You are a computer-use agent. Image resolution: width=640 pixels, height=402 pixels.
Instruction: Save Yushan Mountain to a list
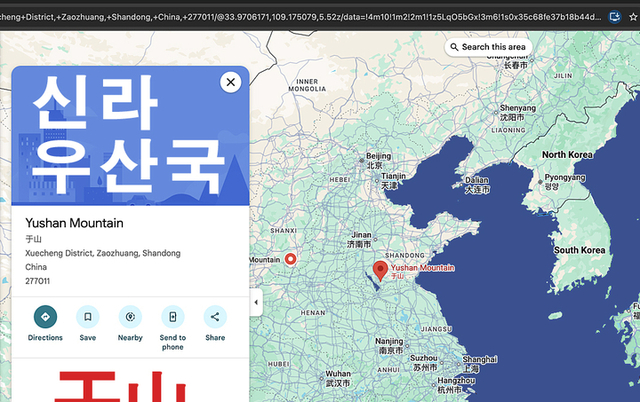coord(88,317)
